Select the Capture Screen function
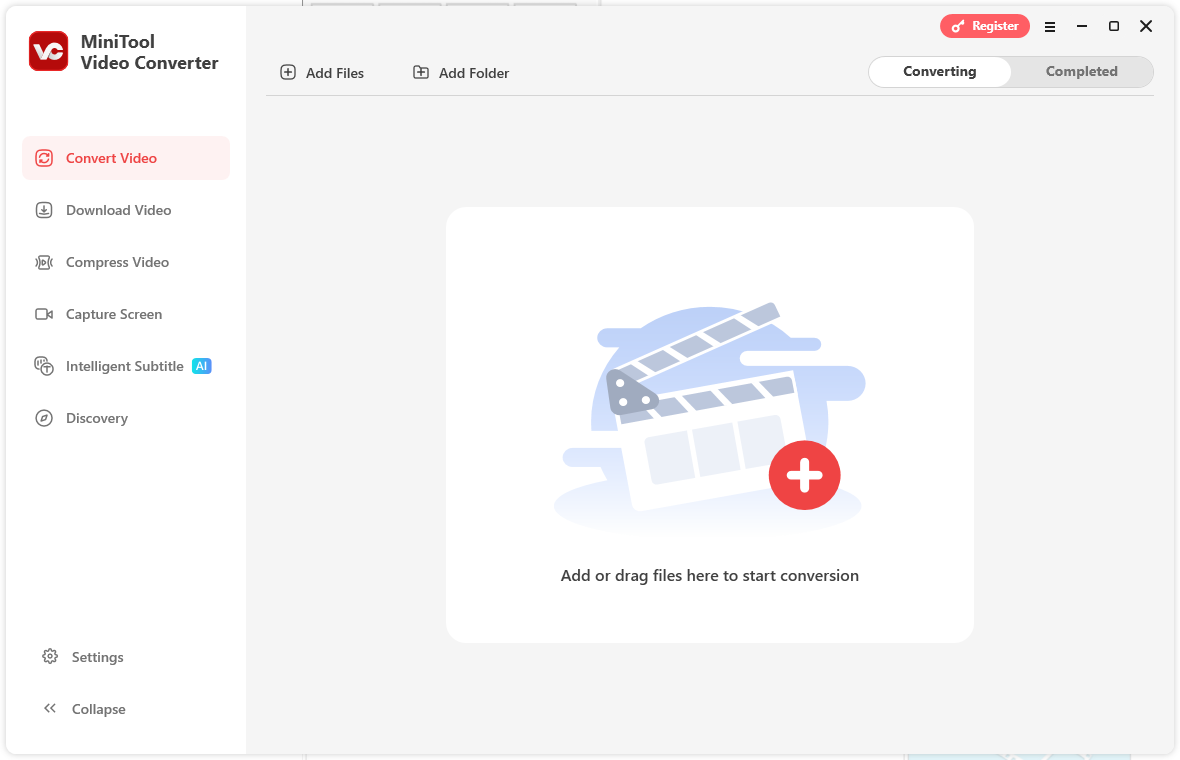The width and height of the screenshot is (1180, 760). [x=113, y=314]
